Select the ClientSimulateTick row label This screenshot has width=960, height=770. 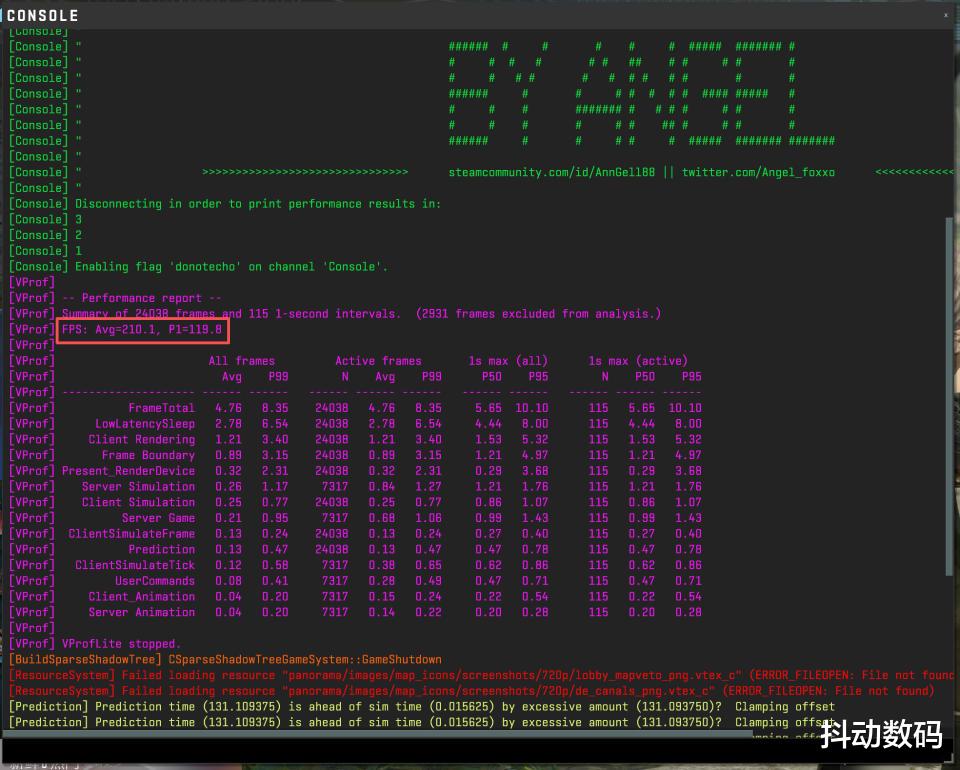point(135,565)
